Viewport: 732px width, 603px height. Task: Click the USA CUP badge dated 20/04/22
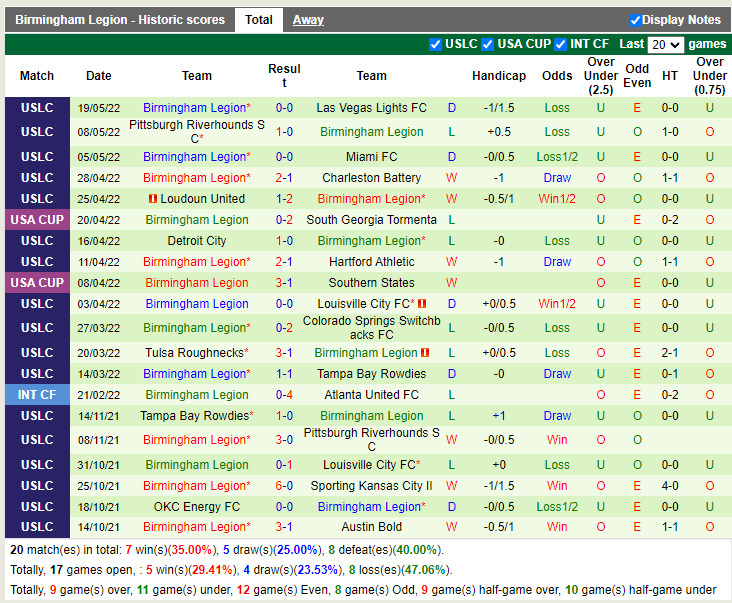pyautogui.click(x=37, y=220)
